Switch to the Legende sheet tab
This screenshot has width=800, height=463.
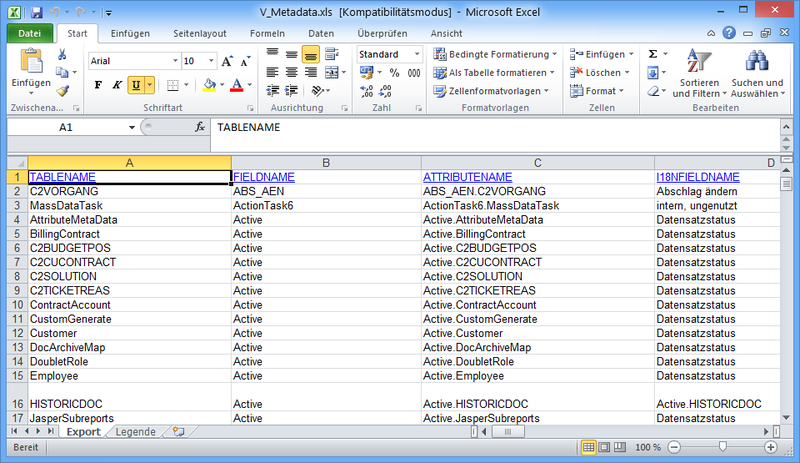(136, 432)
